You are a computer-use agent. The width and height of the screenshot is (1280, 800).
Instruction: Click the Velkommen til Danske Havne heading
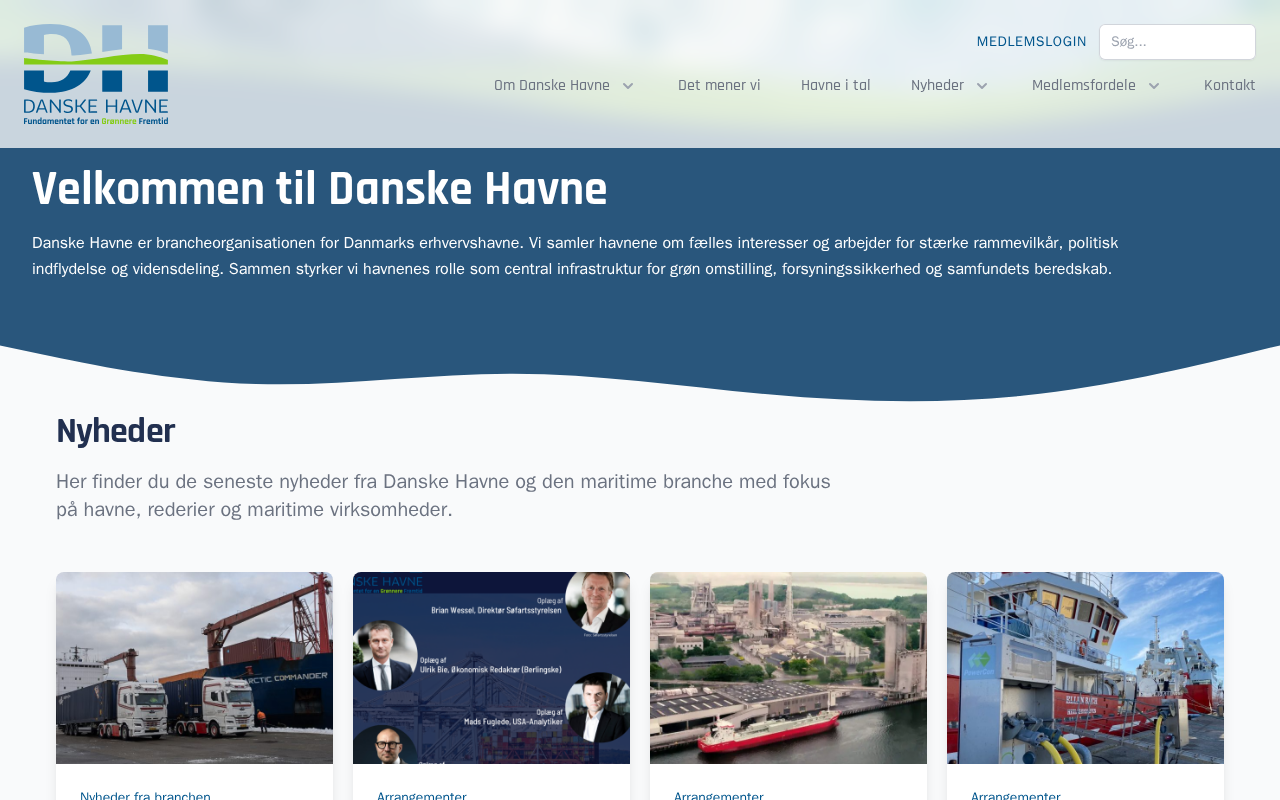320,189
